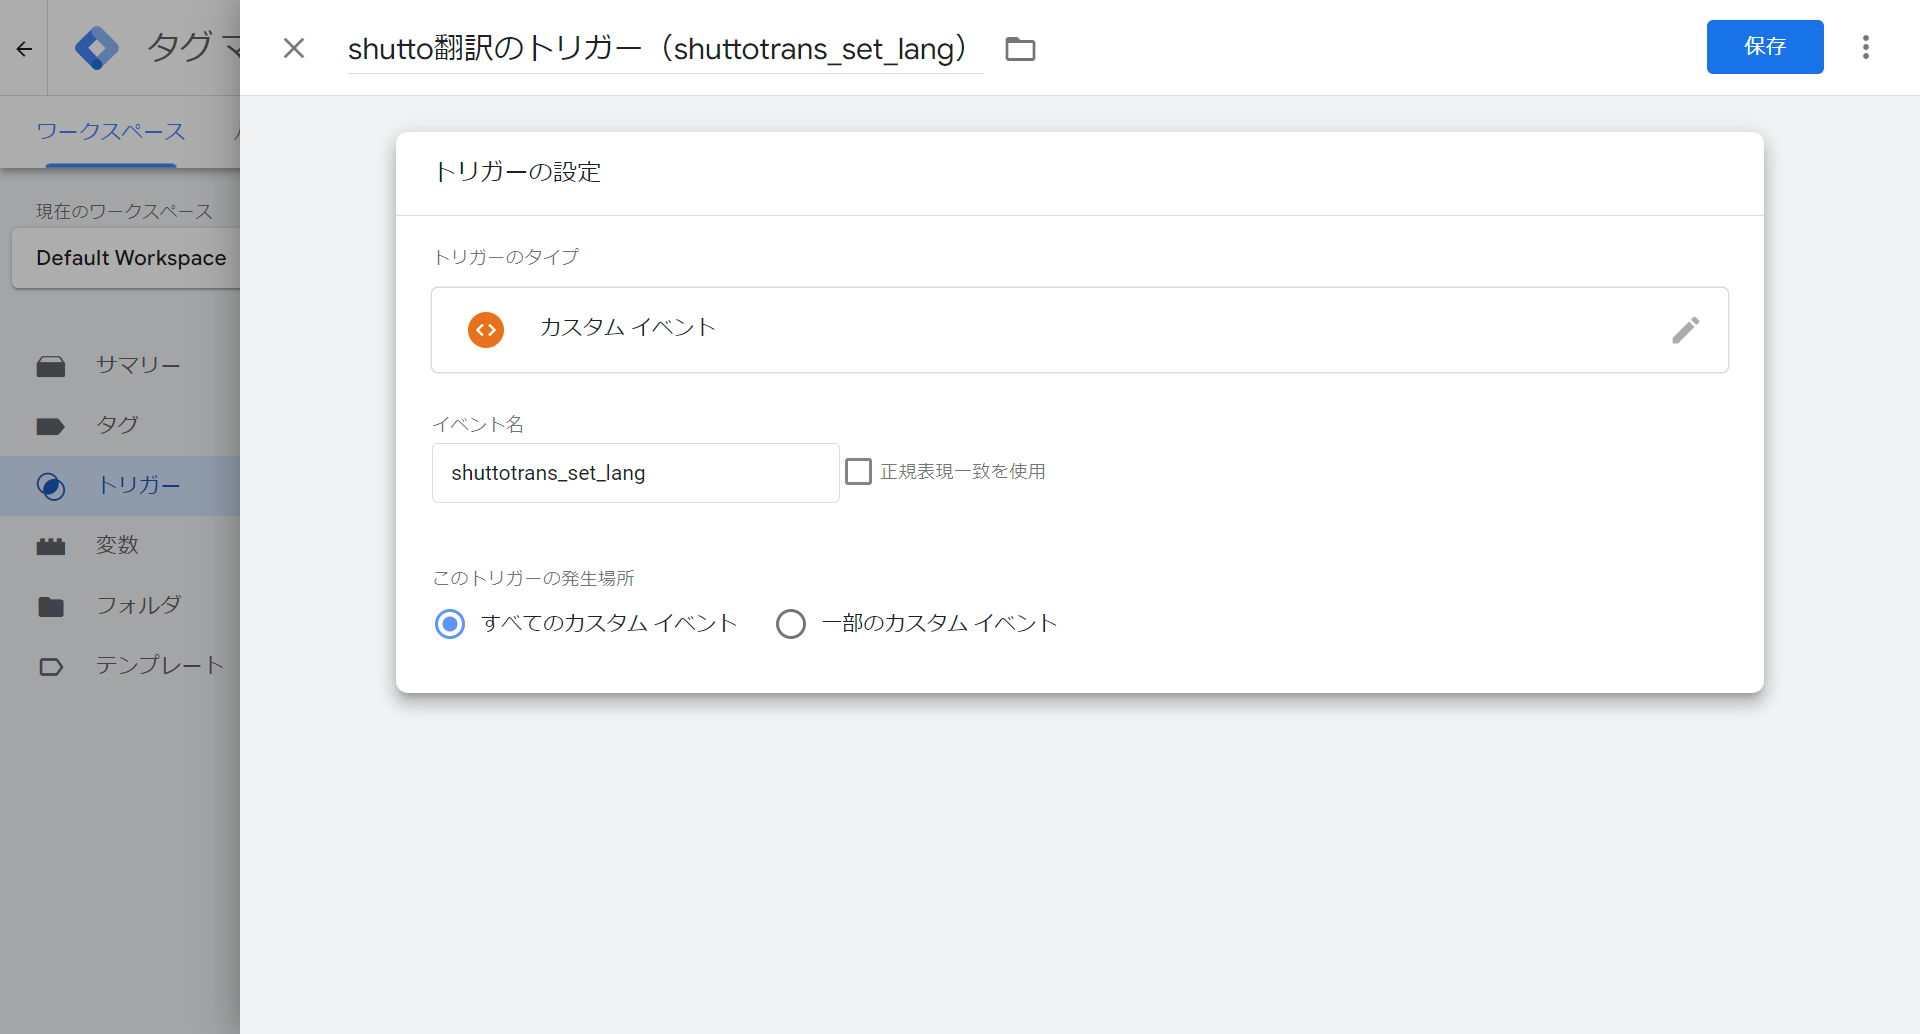Open 変数 in the sidebar
Image resolution: width=1920 pixels, height=1034 pixels.
pos(120,545)
